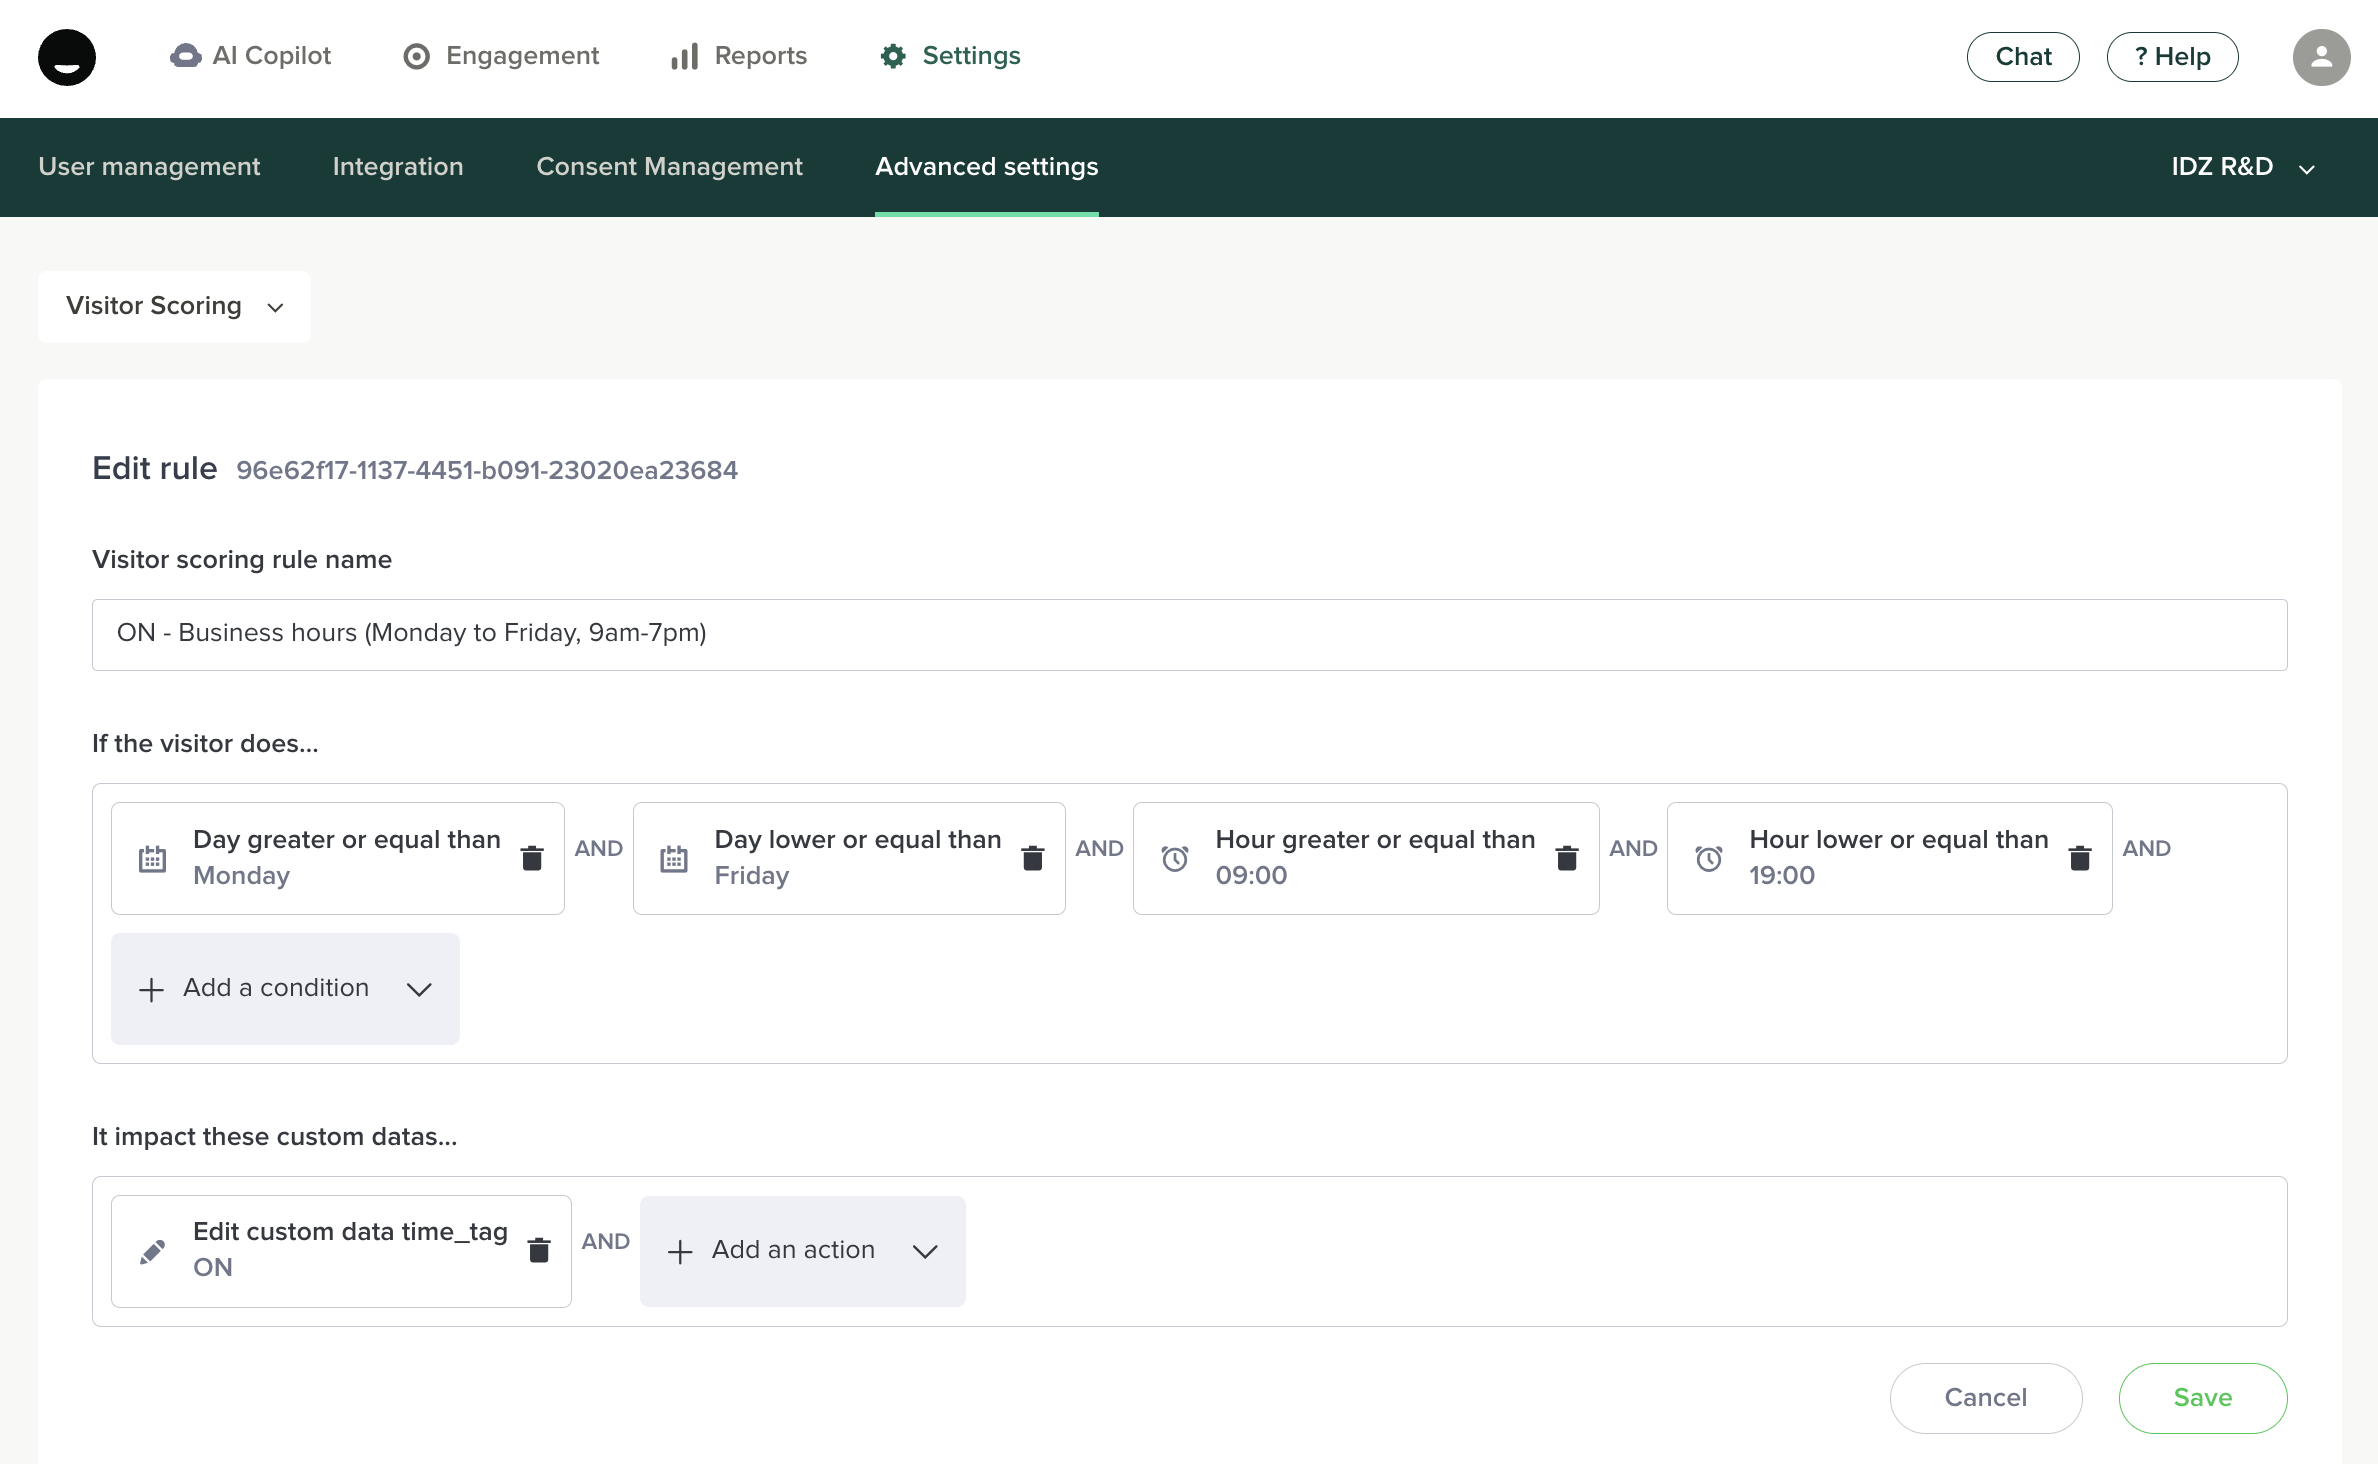Expand the Add a condition dropdown

tap(285, 989)
